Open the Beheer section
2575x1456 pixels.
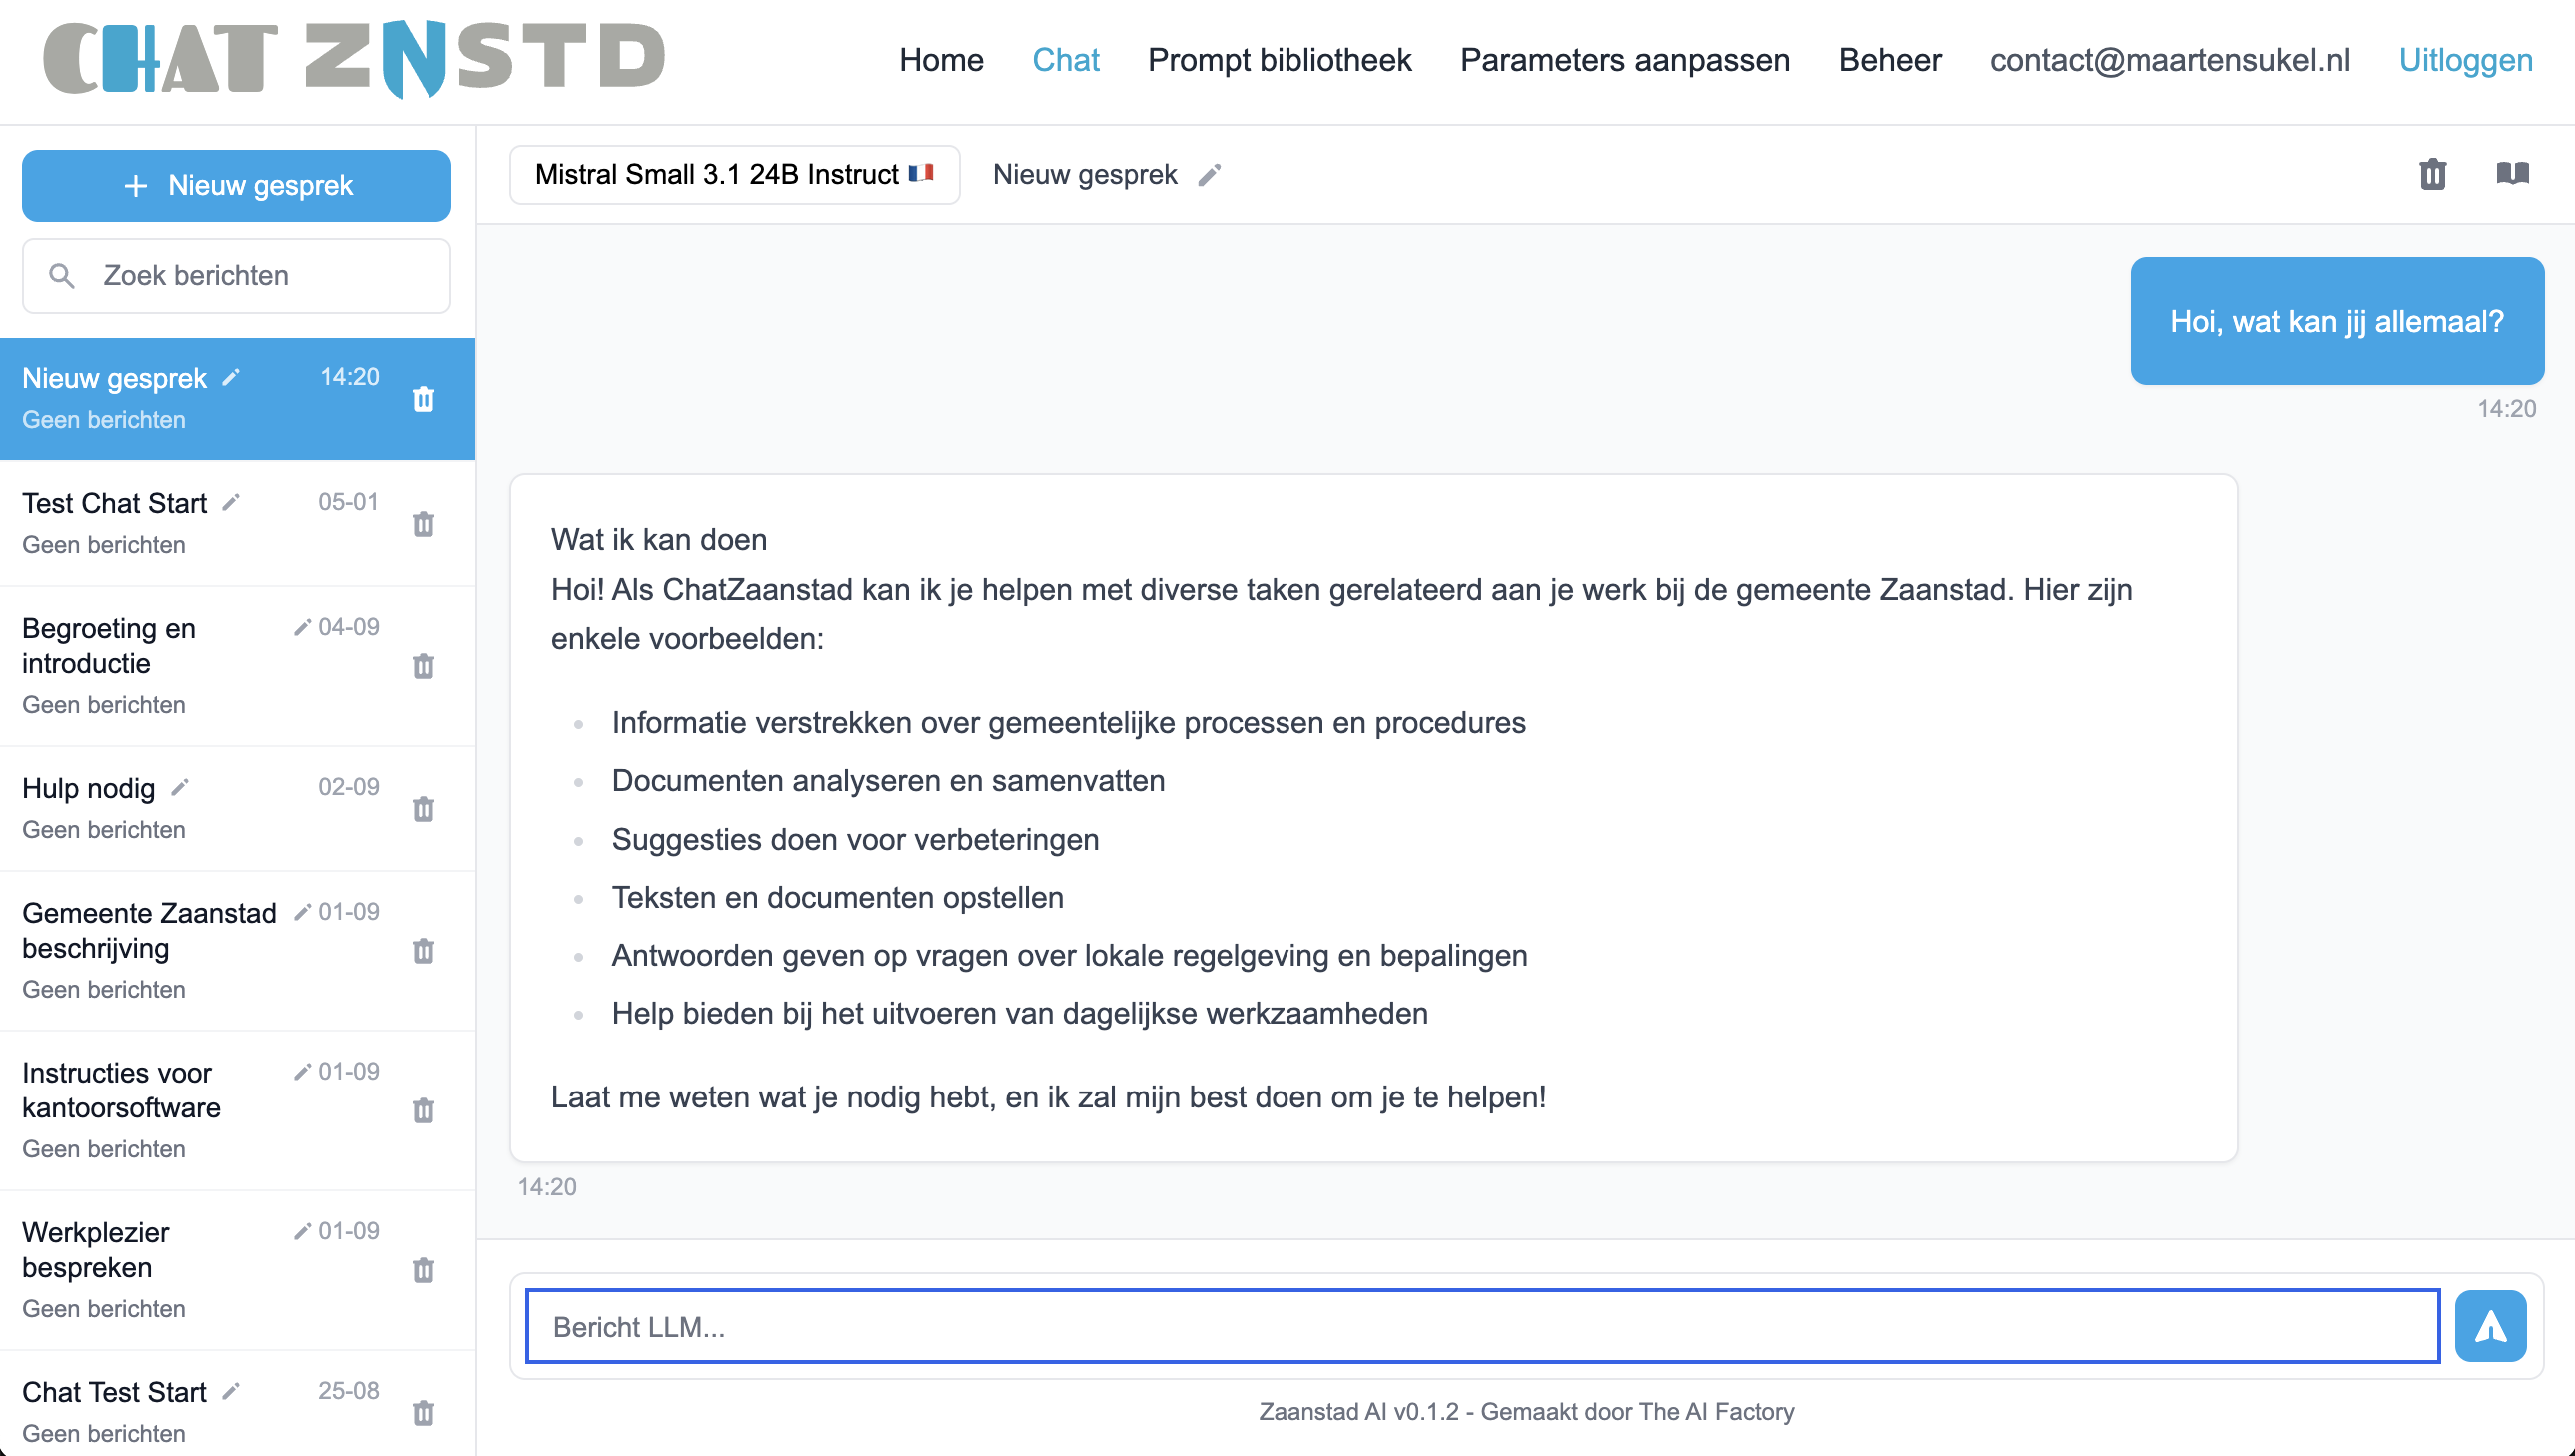pyautogui.click(x=1889, y=60)
